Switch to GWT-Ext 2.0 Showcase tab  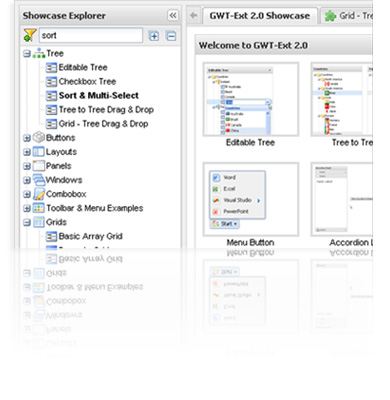tap(260, 16)
